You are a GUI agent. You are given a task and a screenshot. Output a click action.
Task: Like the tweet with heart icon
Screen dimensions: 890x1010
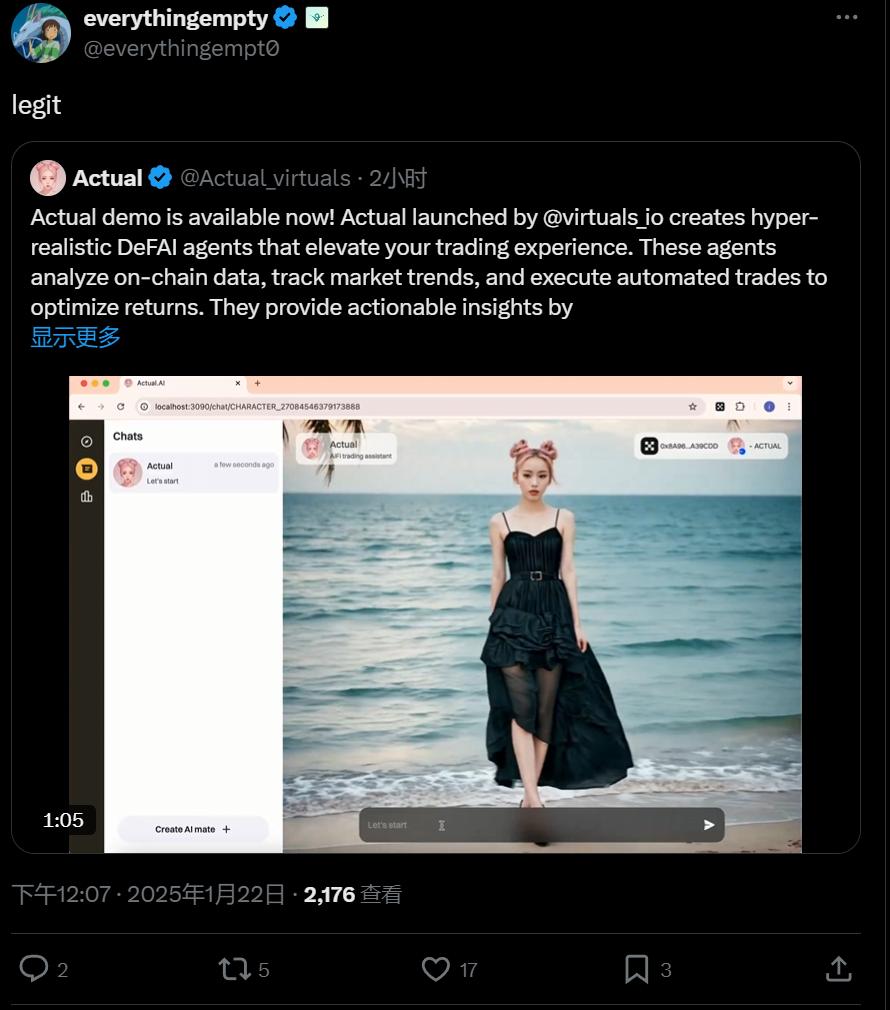pos(436,968)
